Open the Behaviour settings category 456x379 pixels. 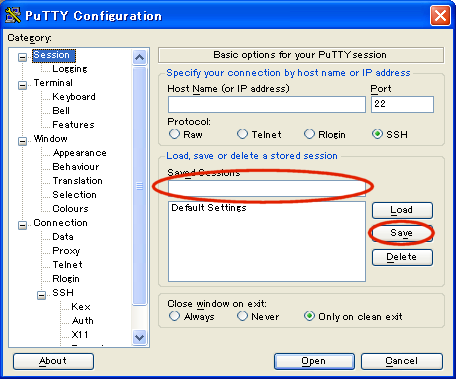click(76, 167)
